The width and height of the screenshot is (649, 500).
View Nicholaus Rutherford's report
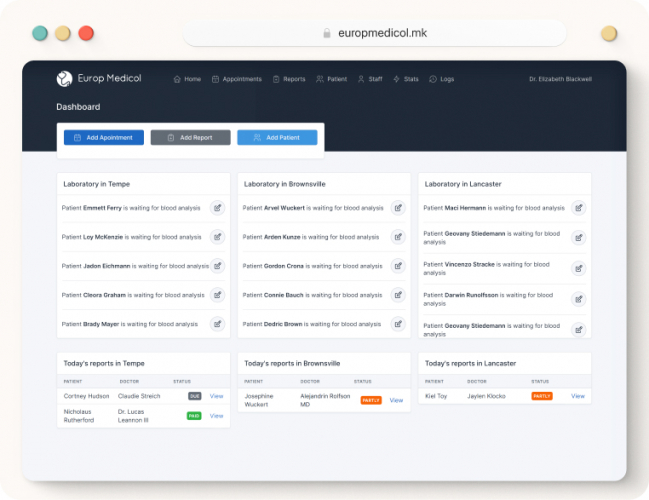[216, 416]
